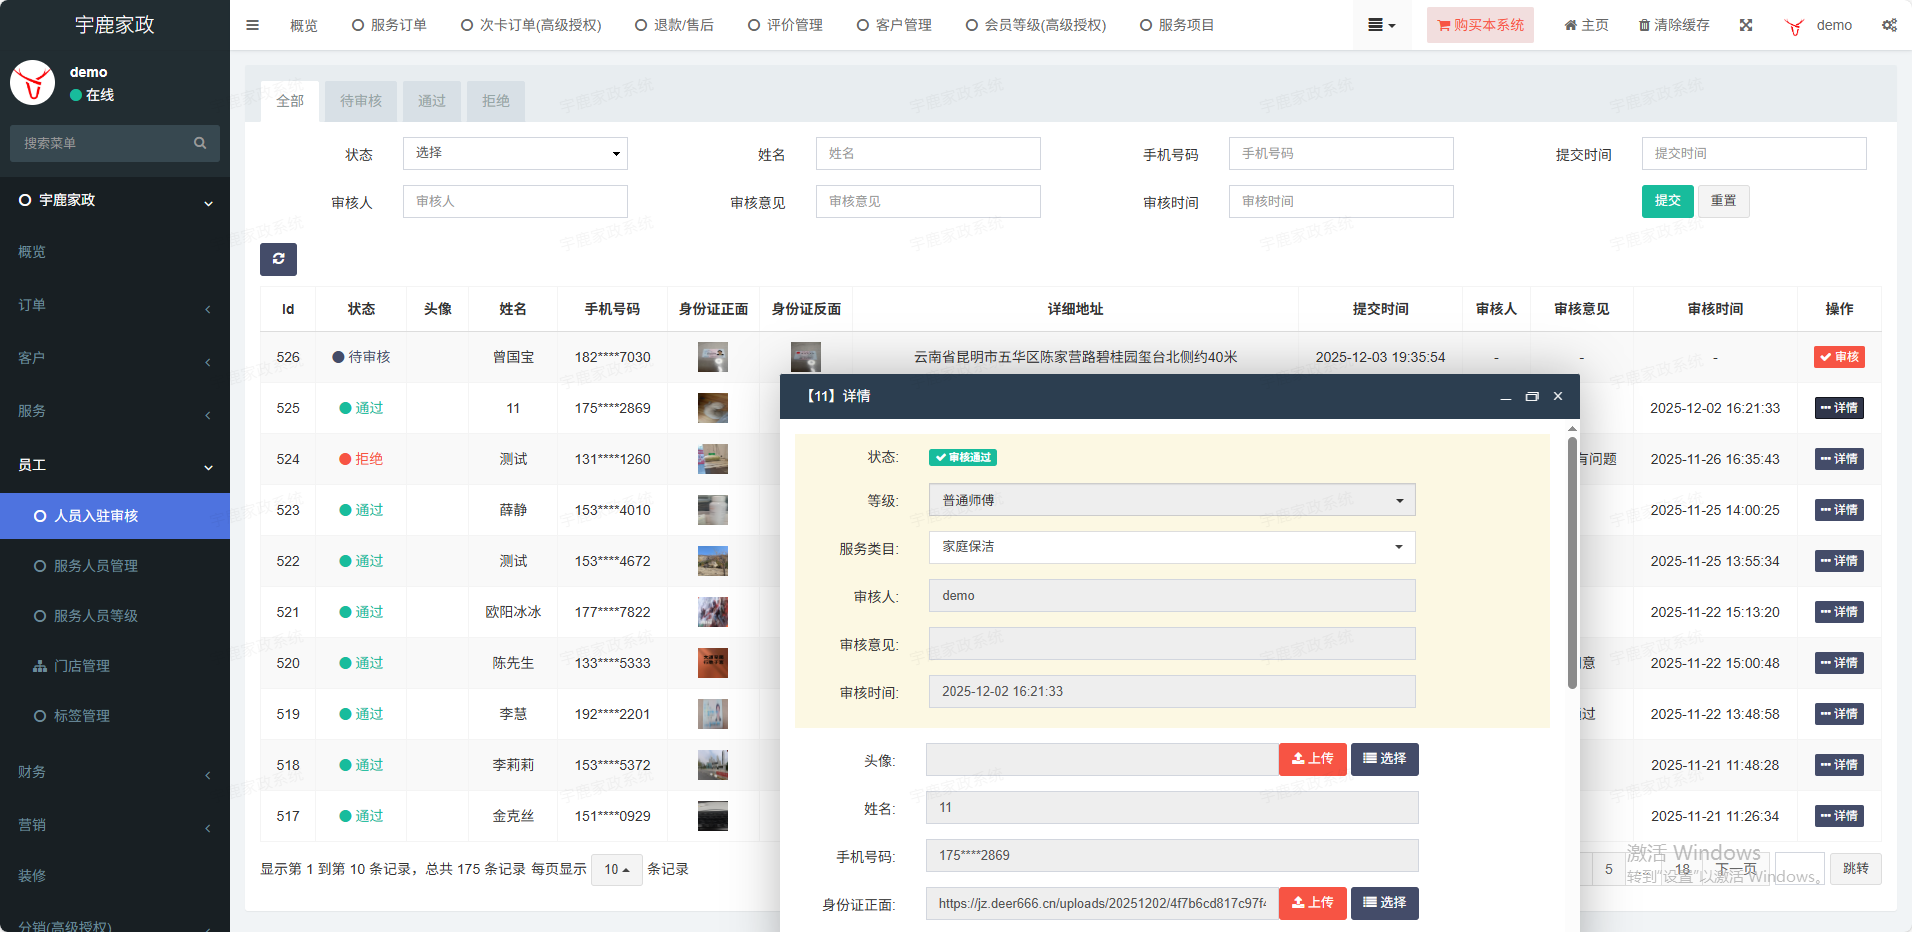Screen dimensions: 1912x932
Task: Select the 拒绝 filter tab
Action: pos(495,101)
